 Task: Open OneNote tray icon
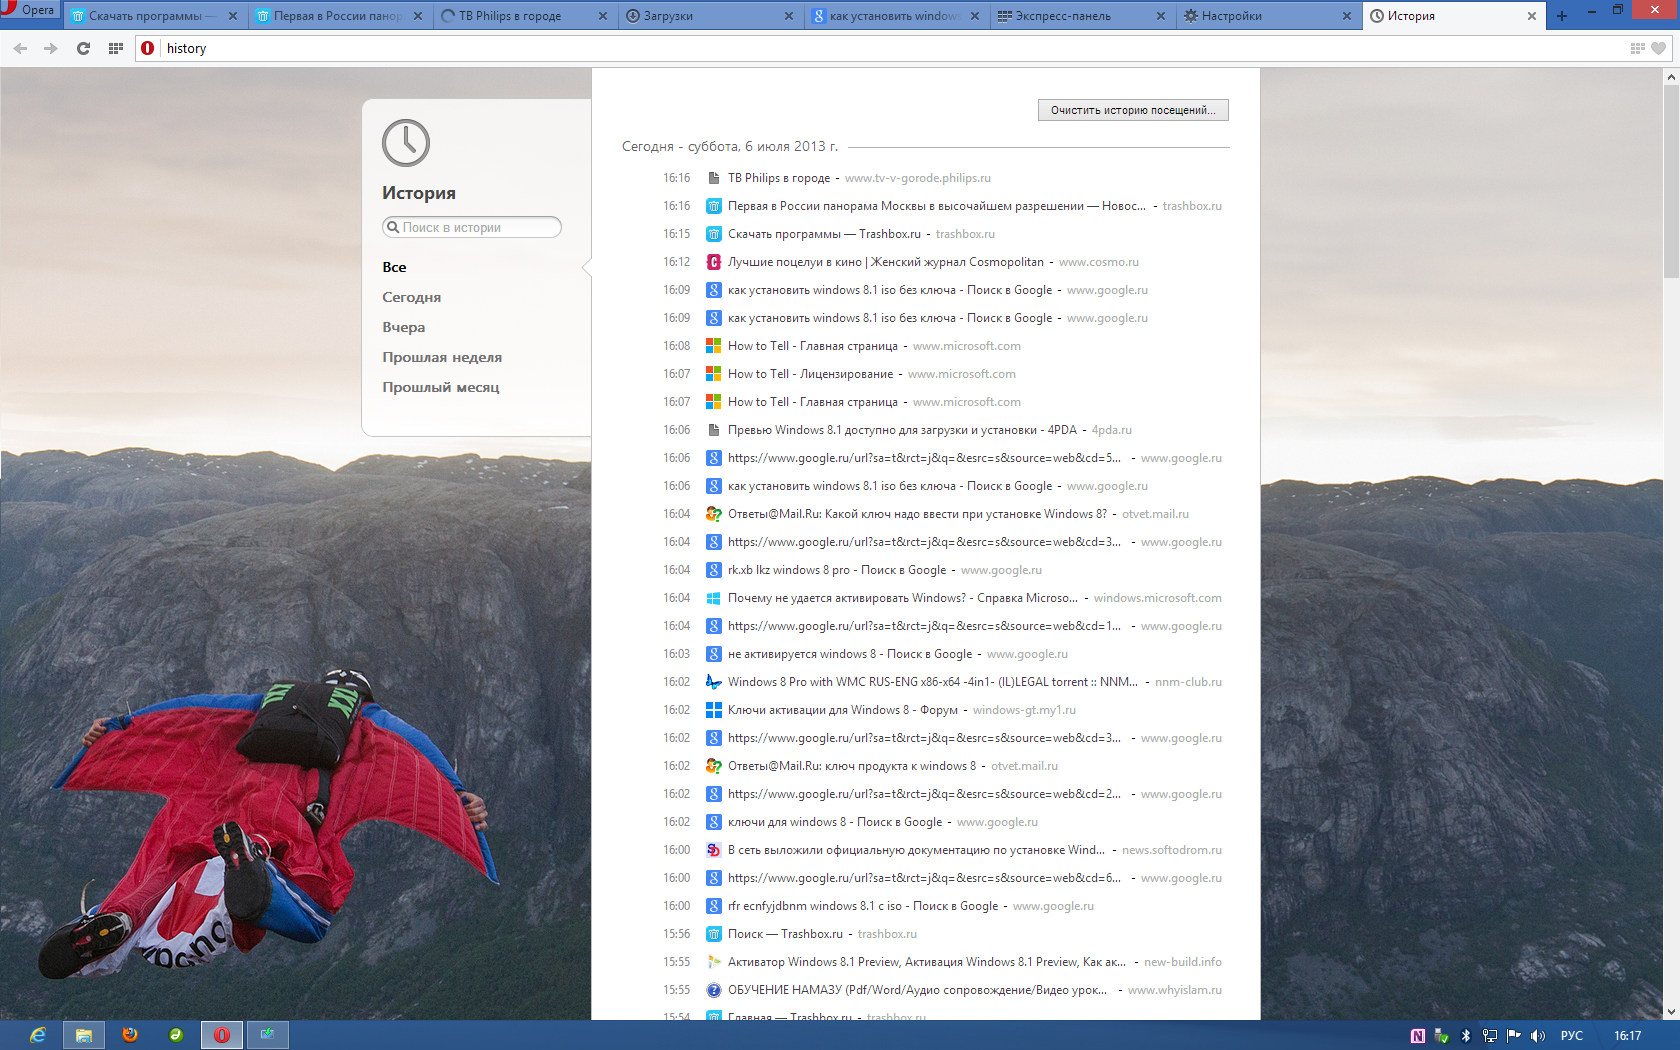(1417, 1036)
